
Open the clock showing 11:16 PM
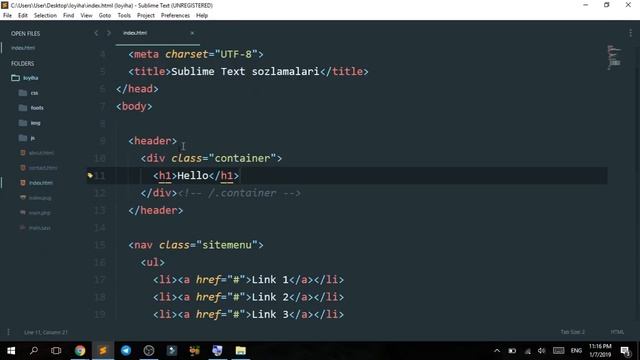(600, 351)
